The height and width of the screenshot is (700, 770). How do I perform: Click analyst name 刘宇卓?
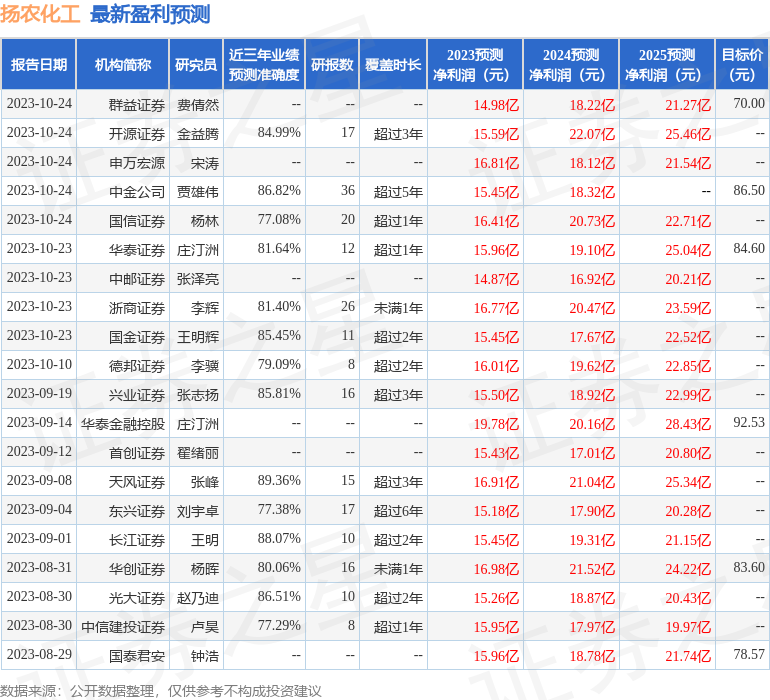pos(197,510)
